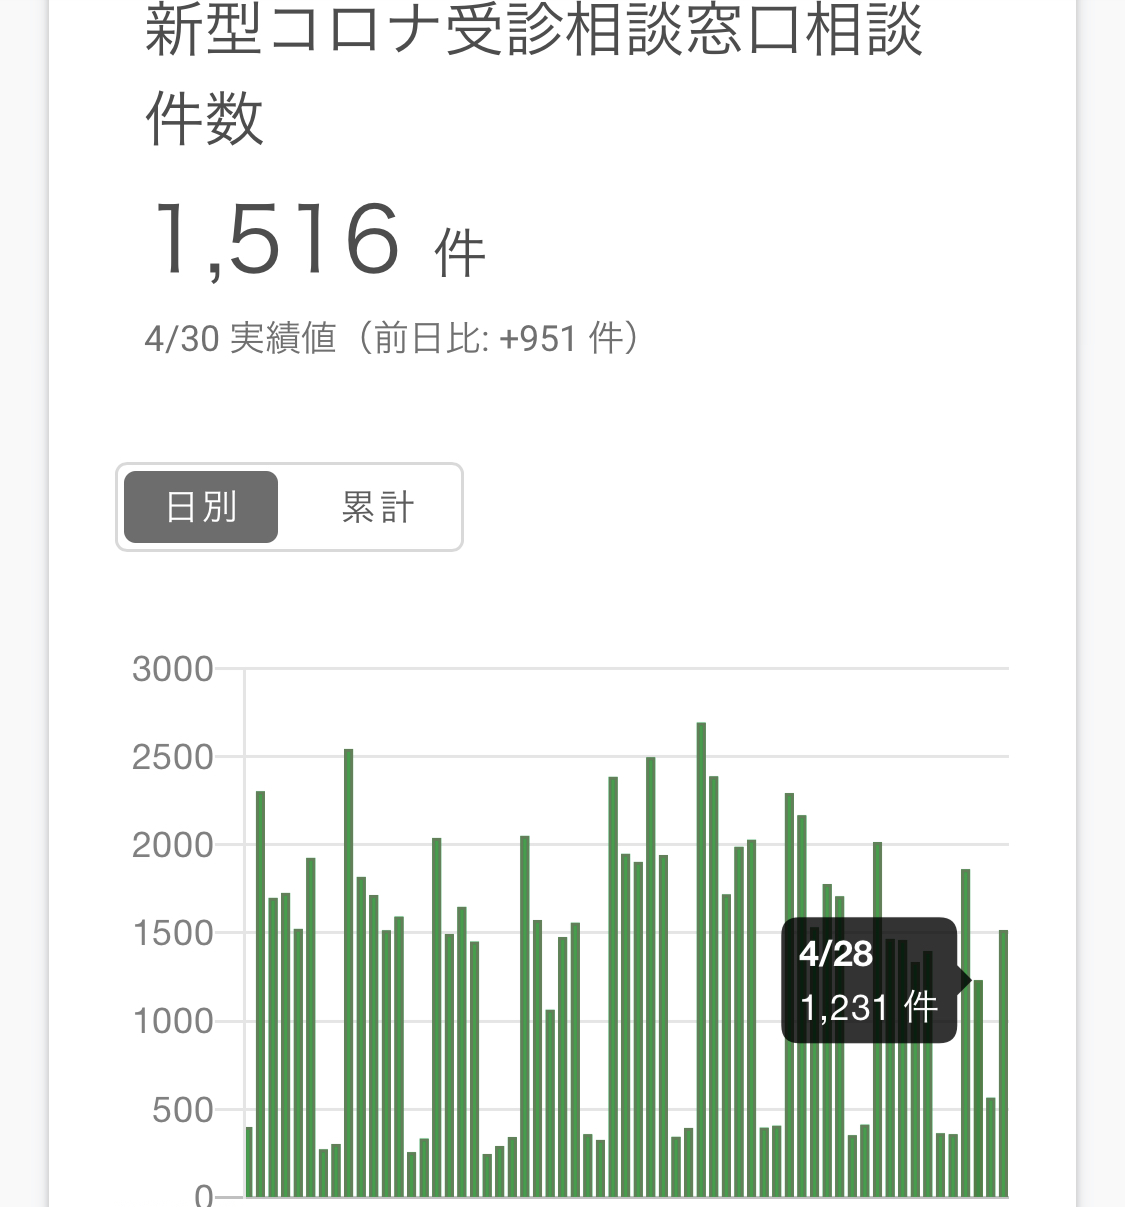The width and height of the screenshot is (1125, 1207).
Task: Click the 500 y-axis label
Action: coord(182,1109)
